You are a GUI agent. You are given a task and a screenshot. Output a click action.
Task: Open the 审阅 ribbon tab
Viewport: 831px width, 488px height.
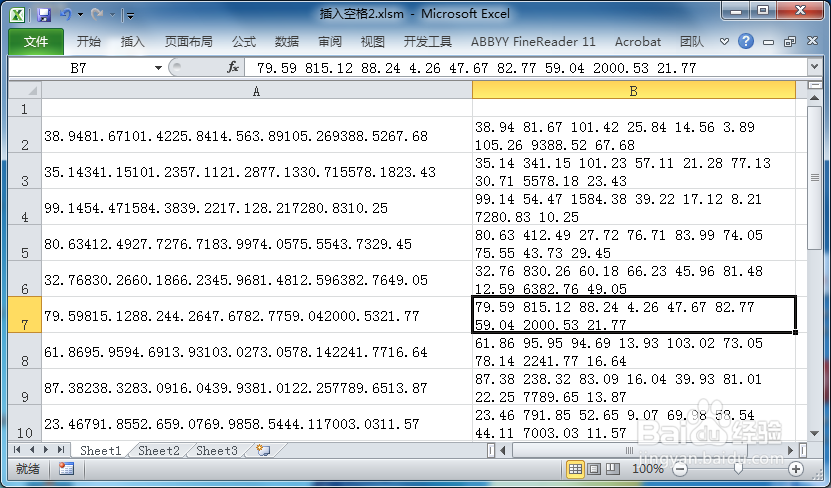point(330,42)
